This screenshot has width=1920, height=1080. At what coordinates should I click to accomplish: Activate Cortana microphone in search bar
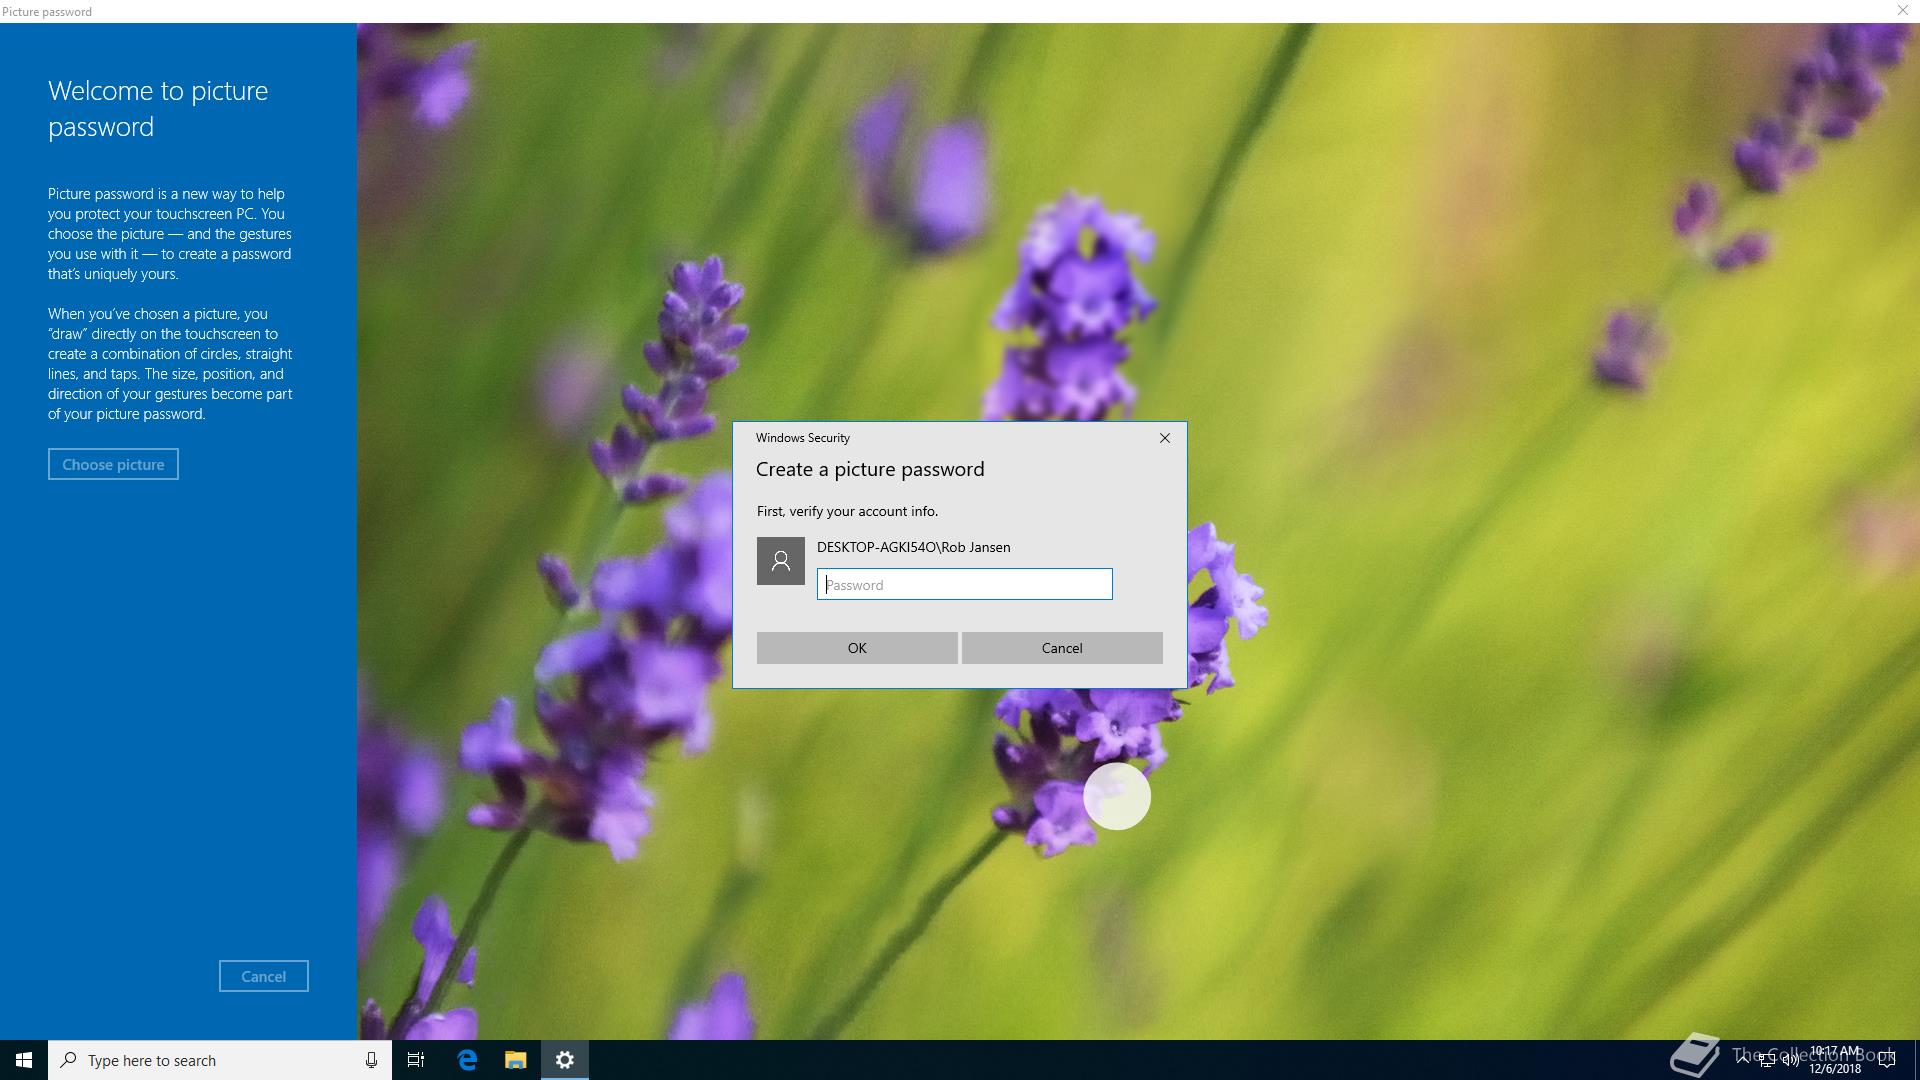coord(371,1060)
